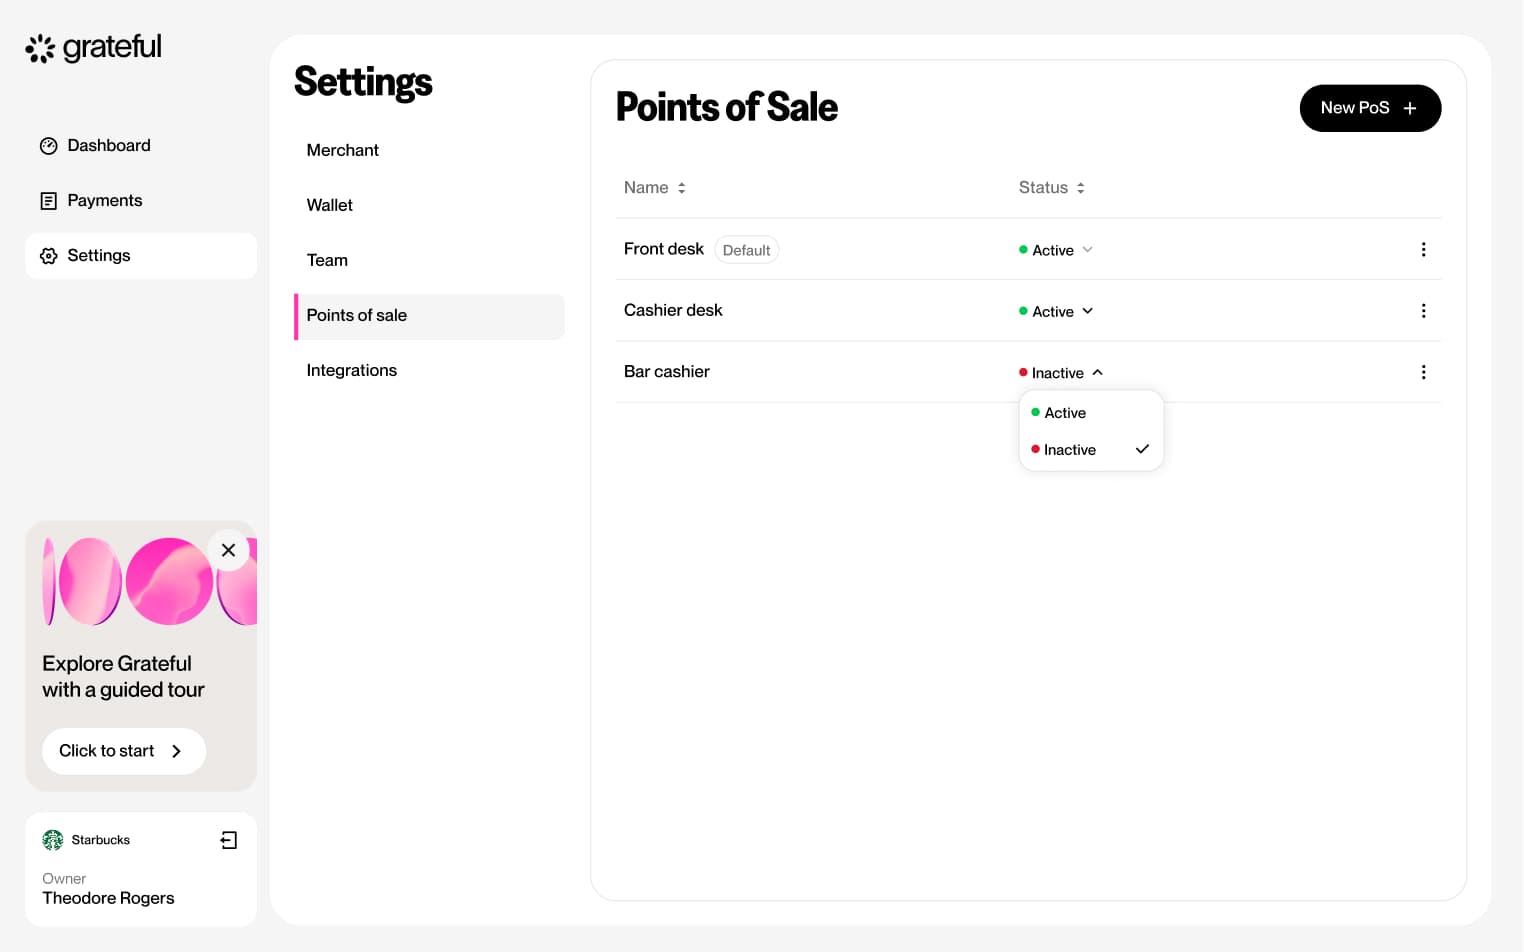
Task: Create a new PoS
Action: [x=1369, y=108]
